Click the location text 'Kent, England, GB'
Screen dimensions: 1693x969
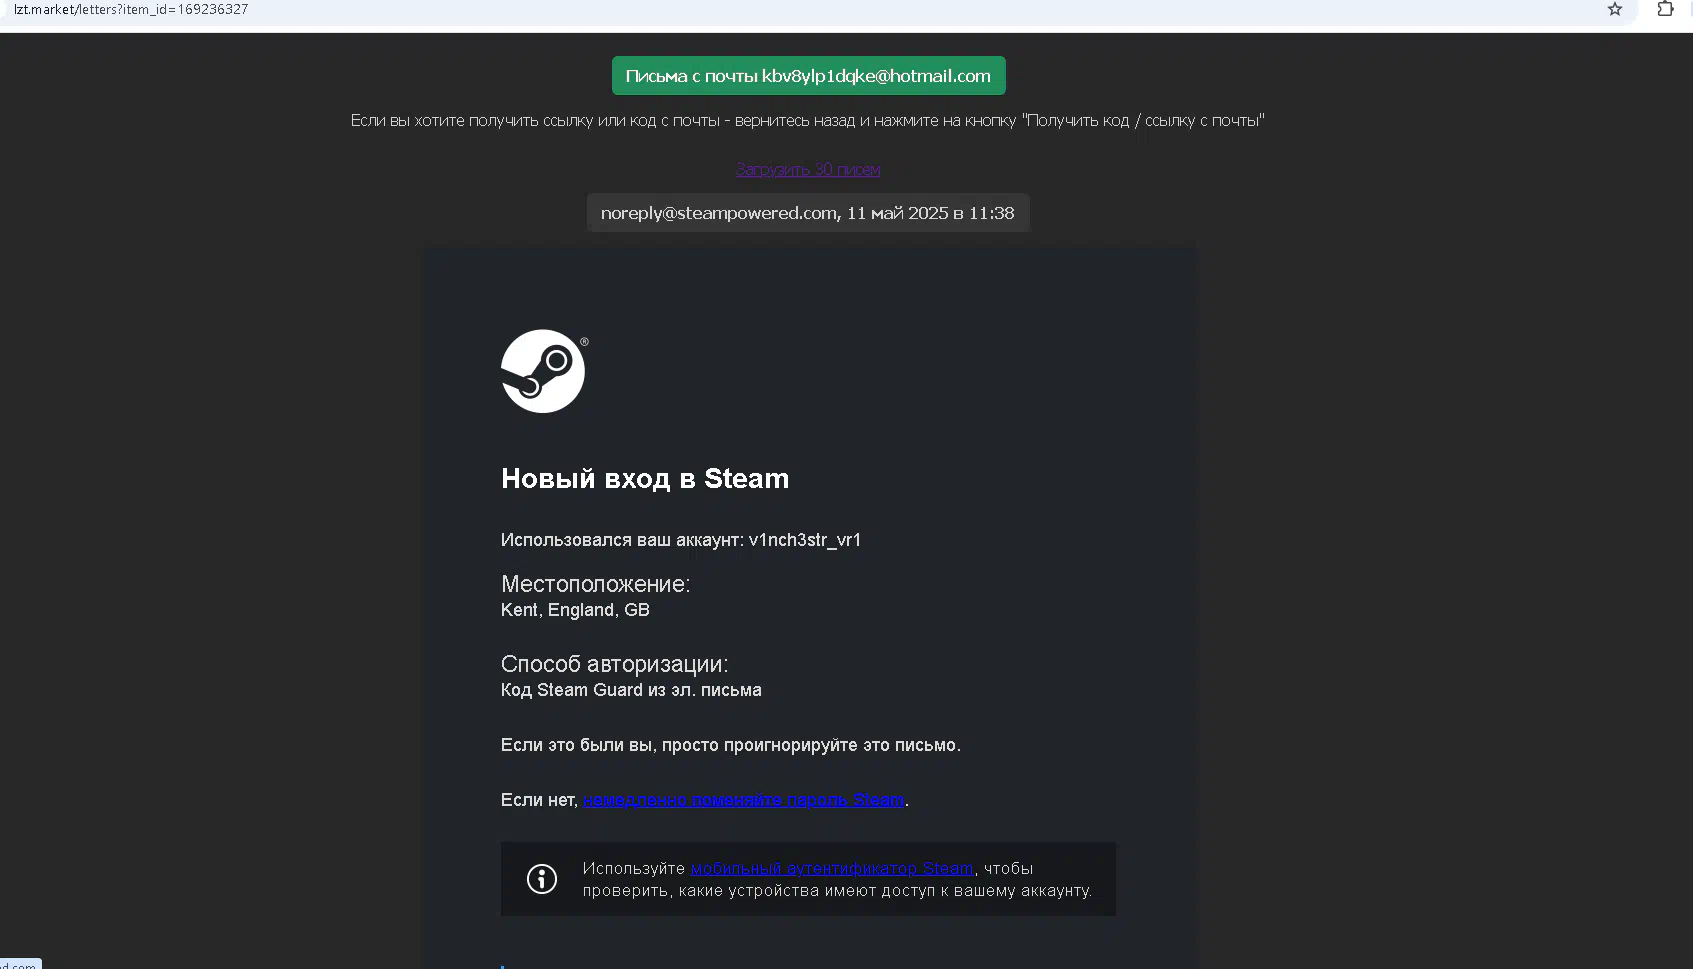pyautogui.click(x=575, y=610)
